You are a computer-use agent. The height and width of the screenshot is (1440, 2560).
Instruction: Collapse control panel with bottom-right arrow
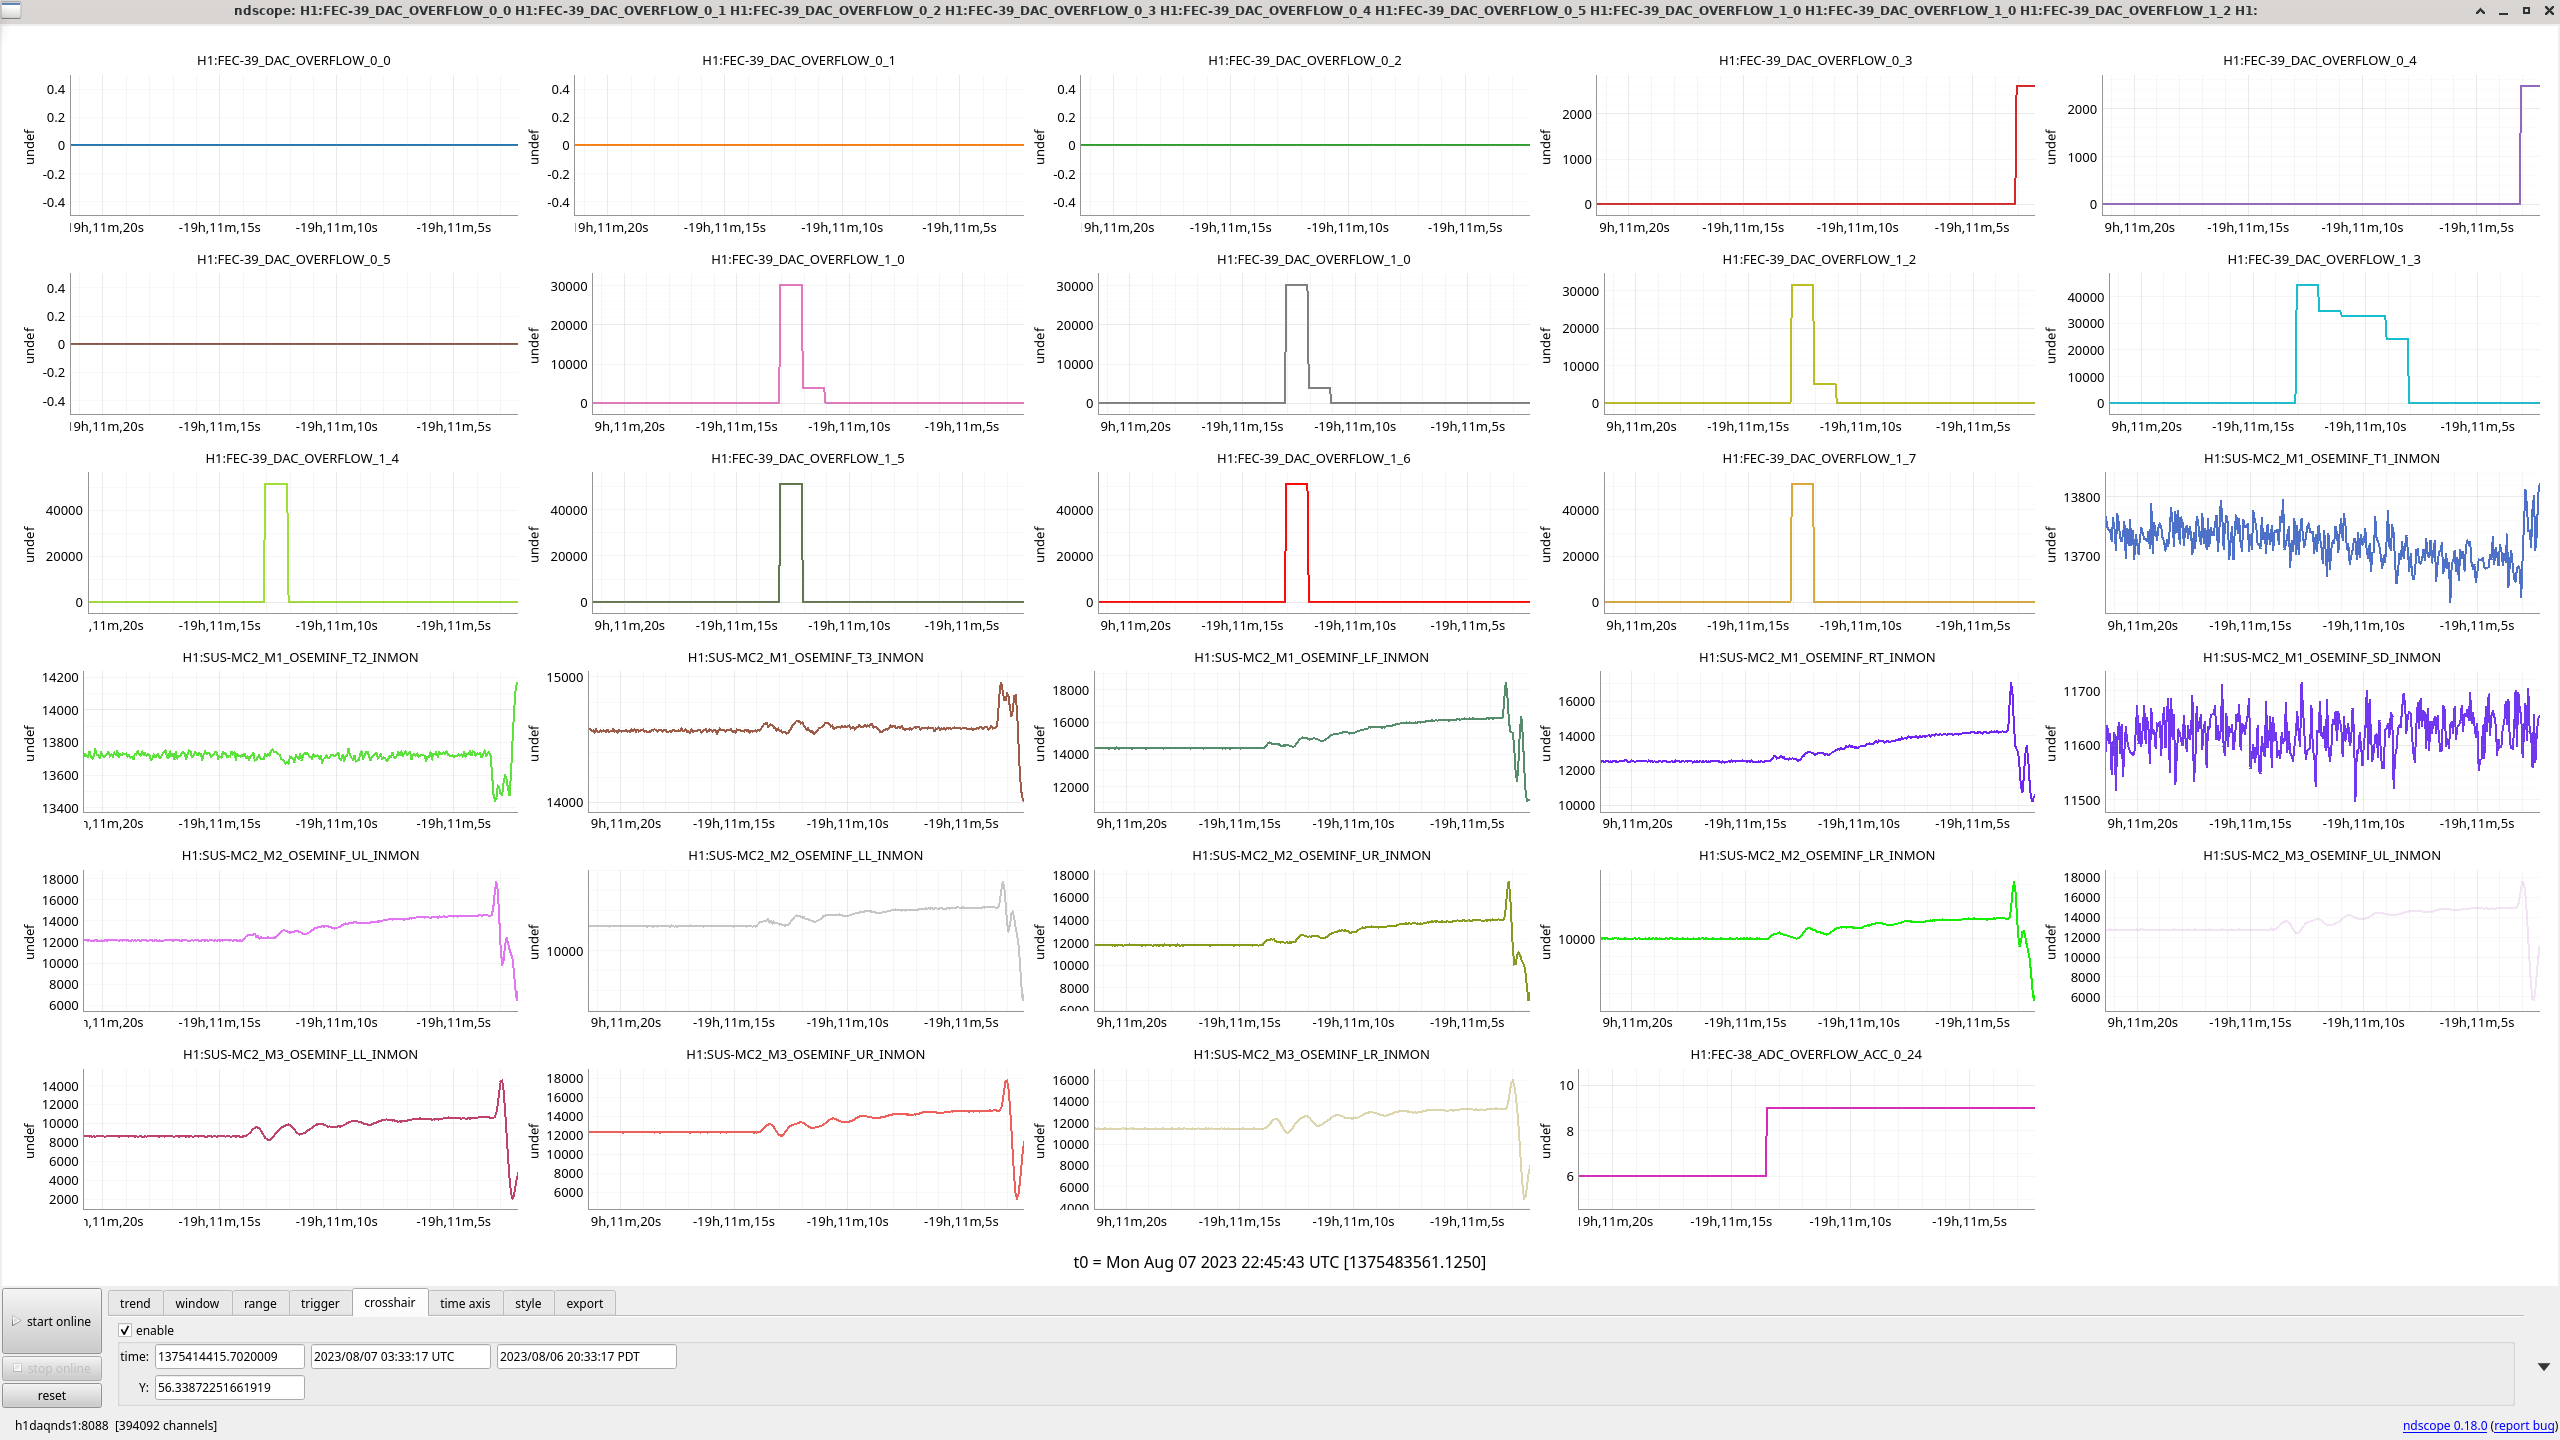pyautogui.click(x=2543, y=1366)
